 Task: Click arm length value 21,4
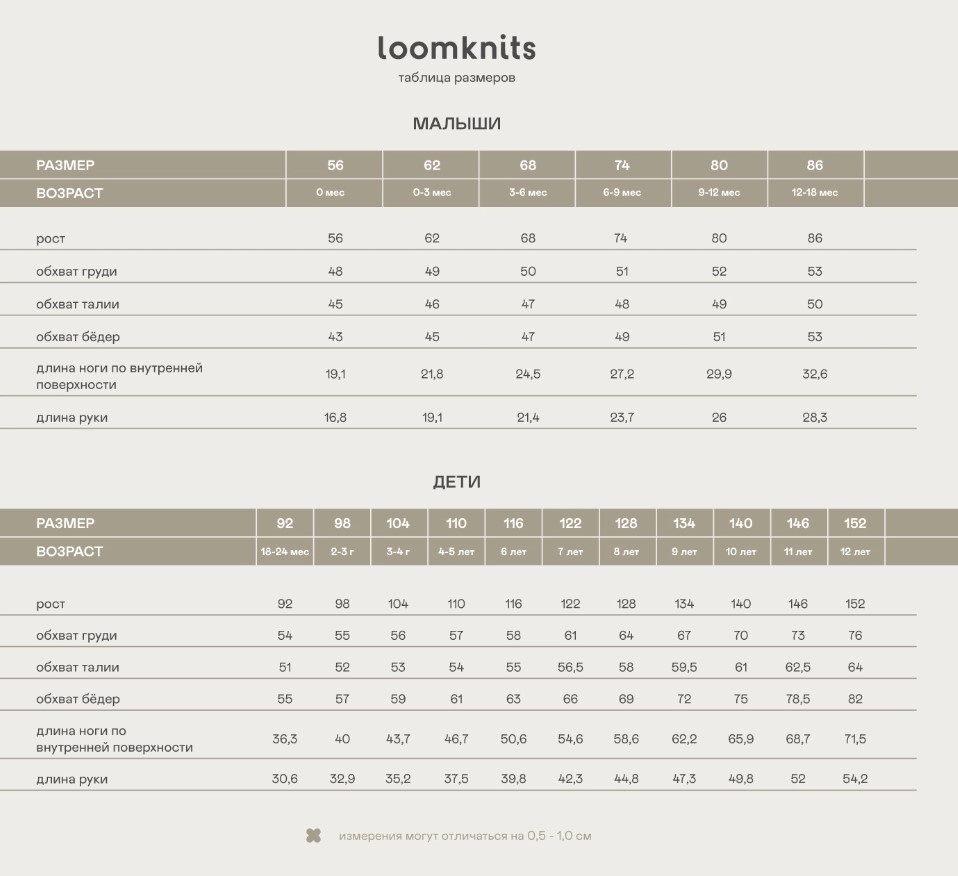pos(528,418)
